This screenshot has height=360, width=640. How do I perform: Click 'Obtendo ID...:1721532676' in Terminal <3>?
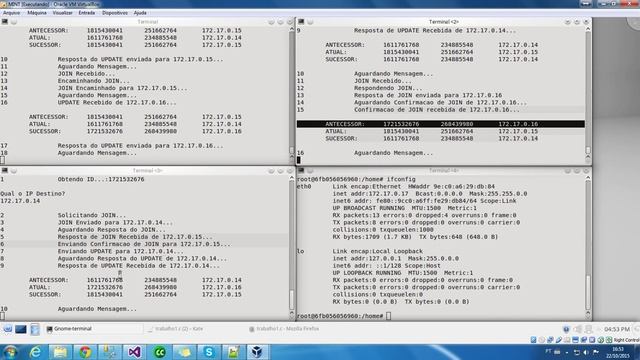point(101,179)
